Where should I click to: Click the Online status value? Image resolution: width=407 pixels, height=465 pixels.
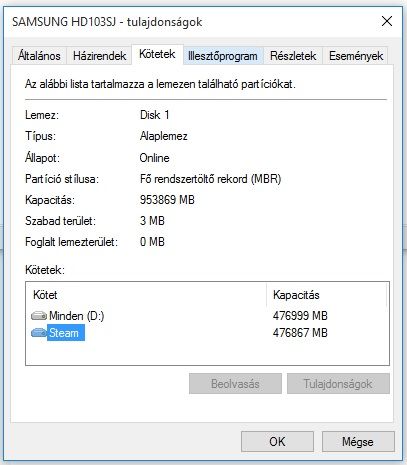click(x=154, y=158)
